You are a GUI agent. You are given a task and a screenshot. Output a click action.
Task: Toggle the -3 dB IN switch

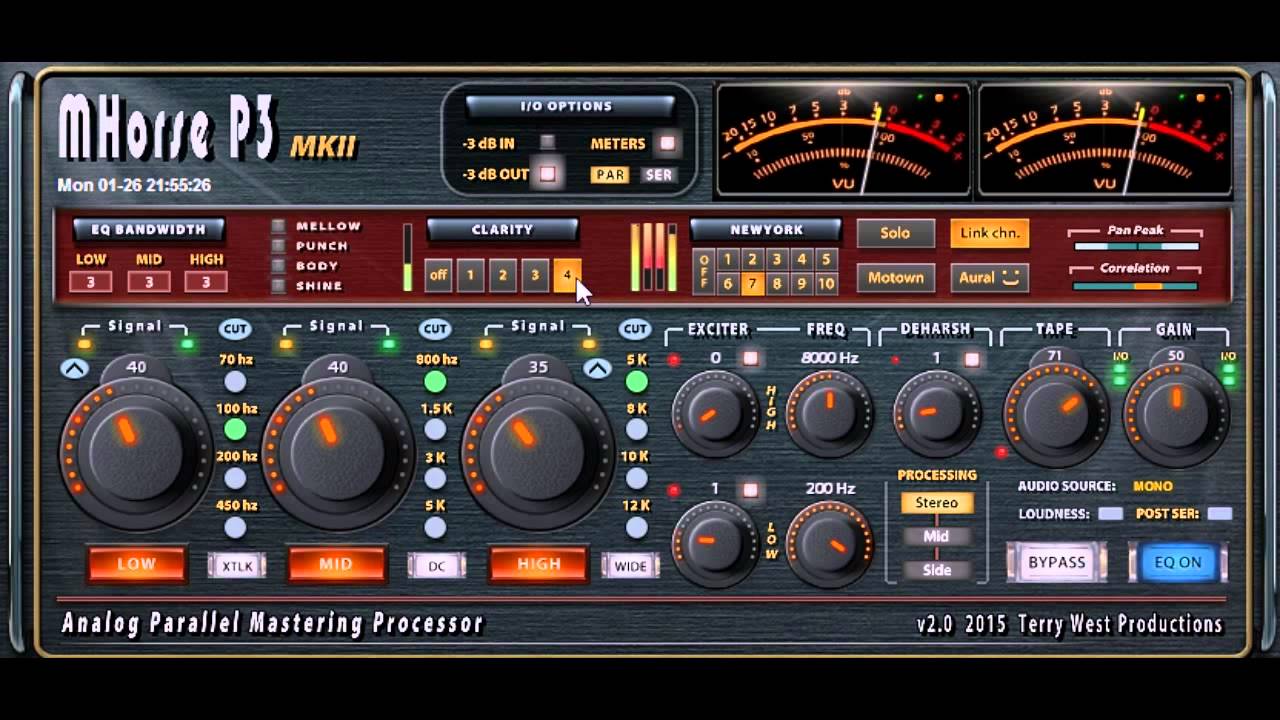click(x=547, y=143)
